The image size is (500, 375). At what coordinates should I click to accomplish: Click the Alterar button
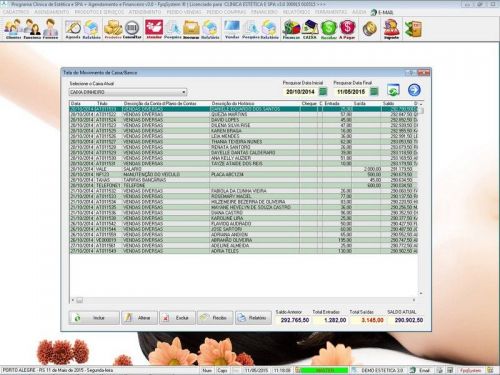pyautogui.click(x=139, y=318)
